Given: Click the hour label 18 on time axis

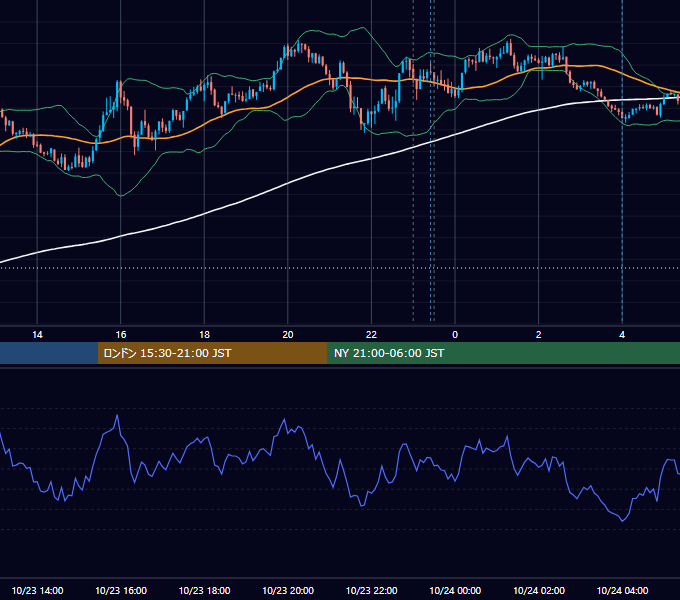Looking at the screenshot, I should [x=204, y=334].
